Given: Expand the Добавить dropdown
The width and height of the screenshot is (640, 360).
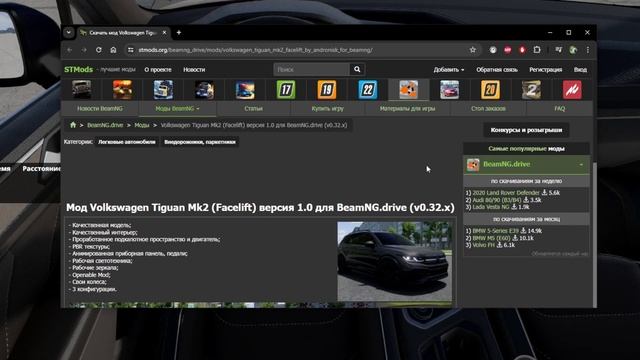Looking at the screenshot, I should click(x=449, y=69).
